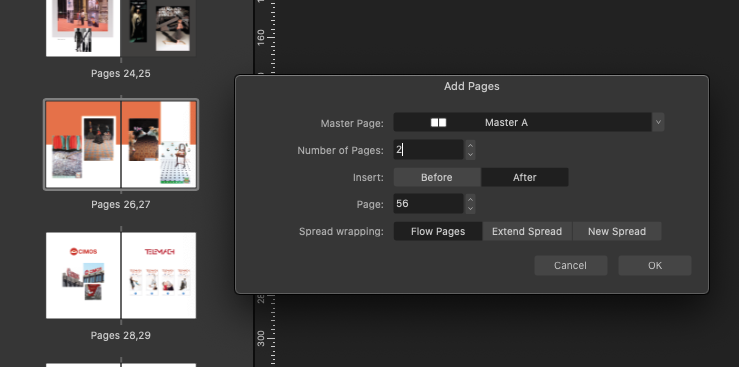Choose Extend Spread wrapping option
Image resolution: width=739 pixels, height=367 pixels.
click(x=527, y=231)
